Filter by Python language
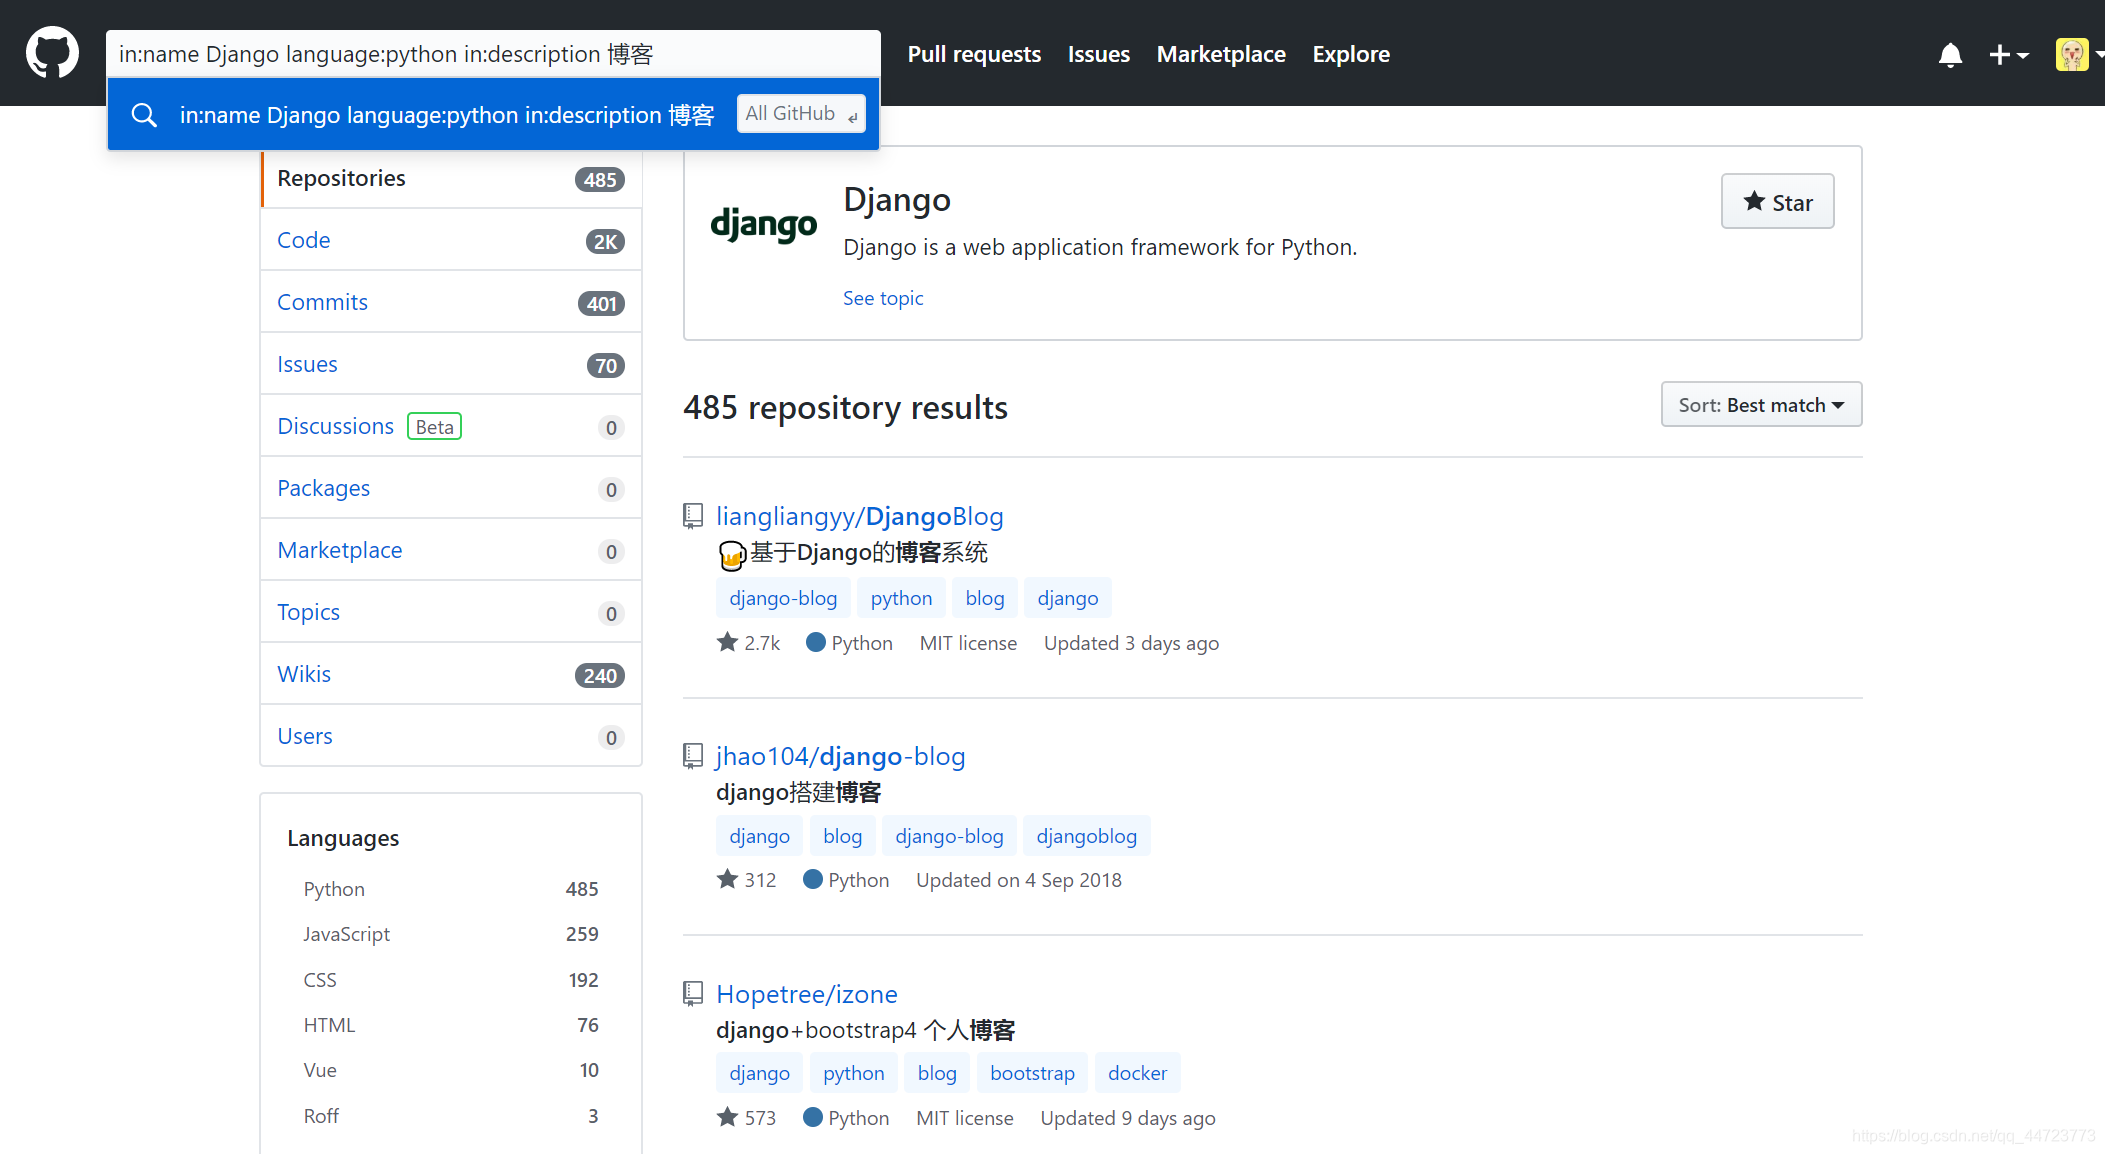Screen dimensions: 2105x1154 tap(451, 889)
